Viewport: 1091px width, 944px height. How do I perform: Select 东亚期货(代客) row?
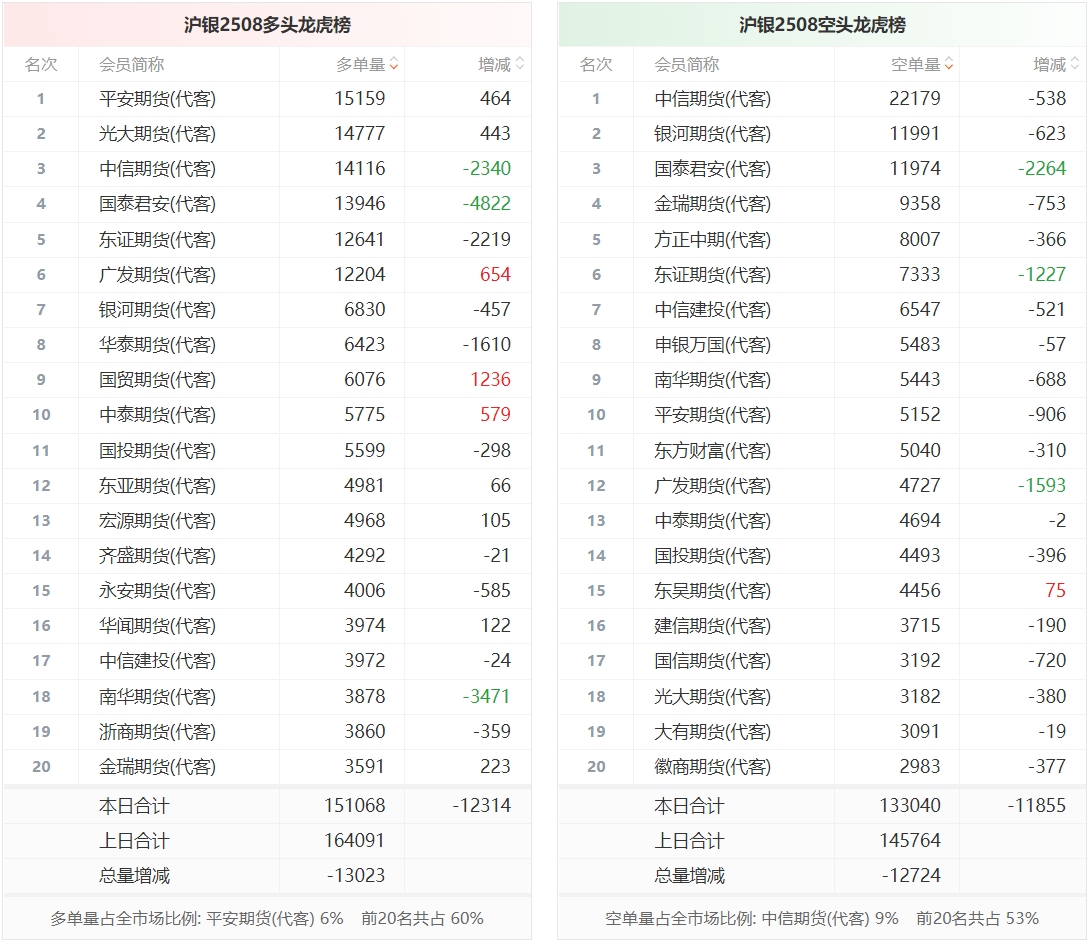[x=267, y=486]
